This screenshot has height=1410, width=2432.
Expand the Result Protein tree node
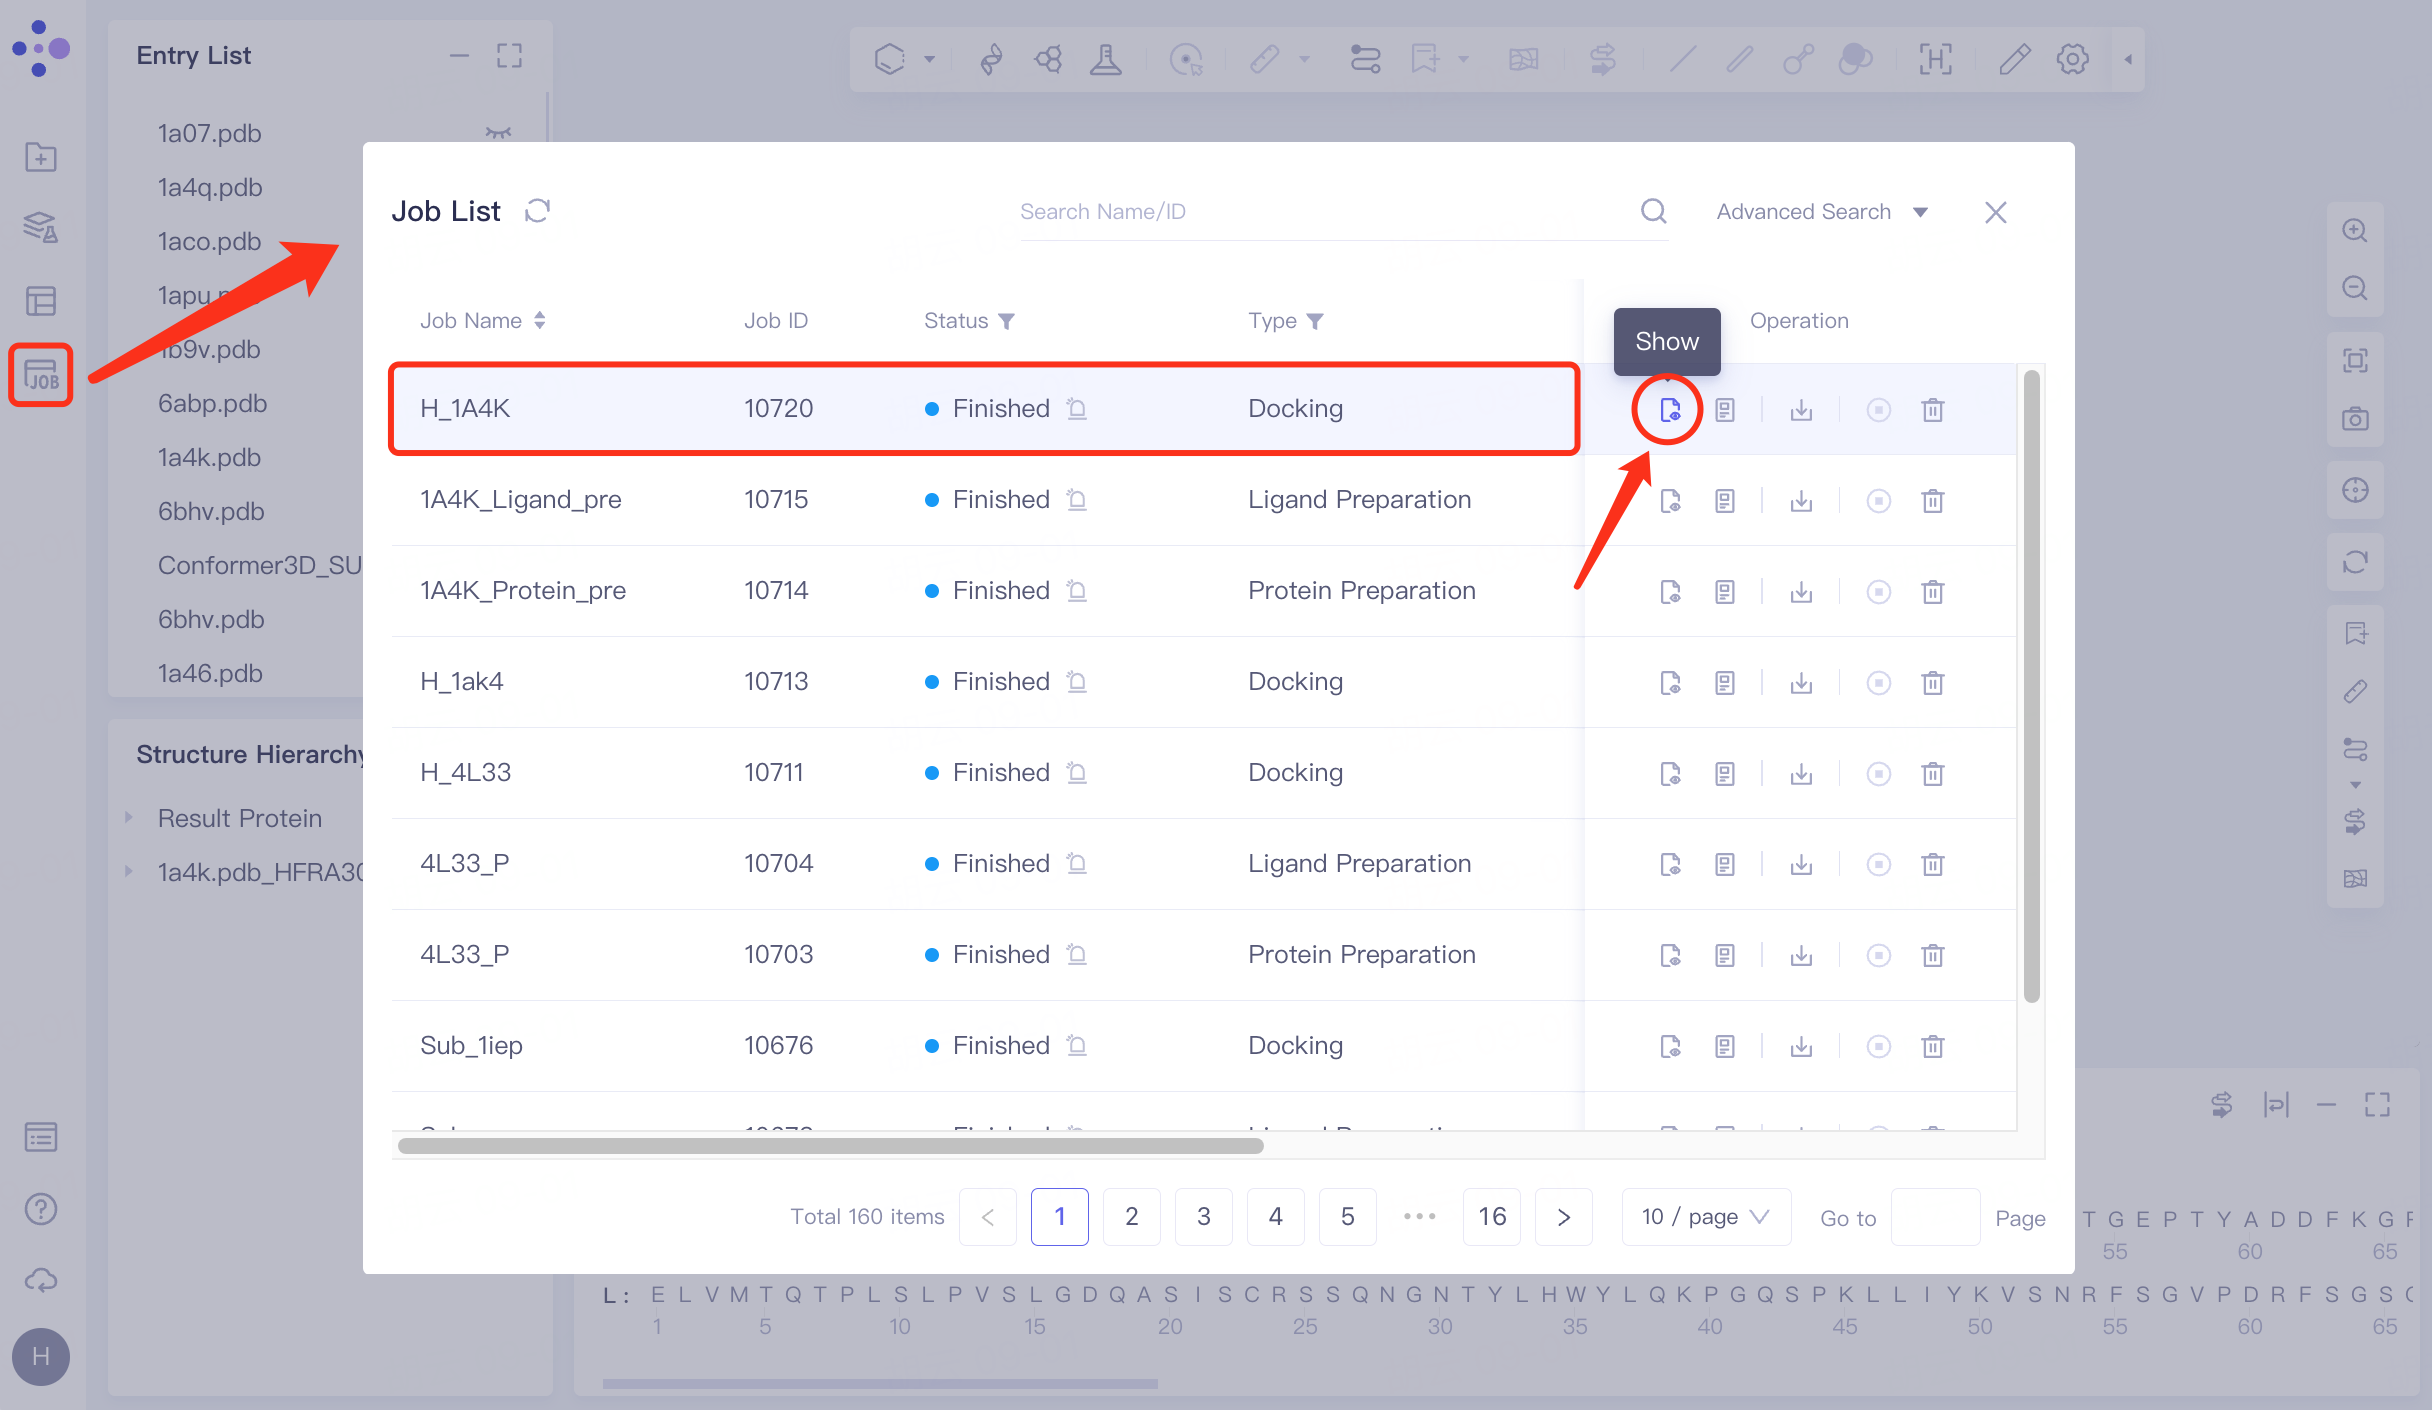click(129, 818)
